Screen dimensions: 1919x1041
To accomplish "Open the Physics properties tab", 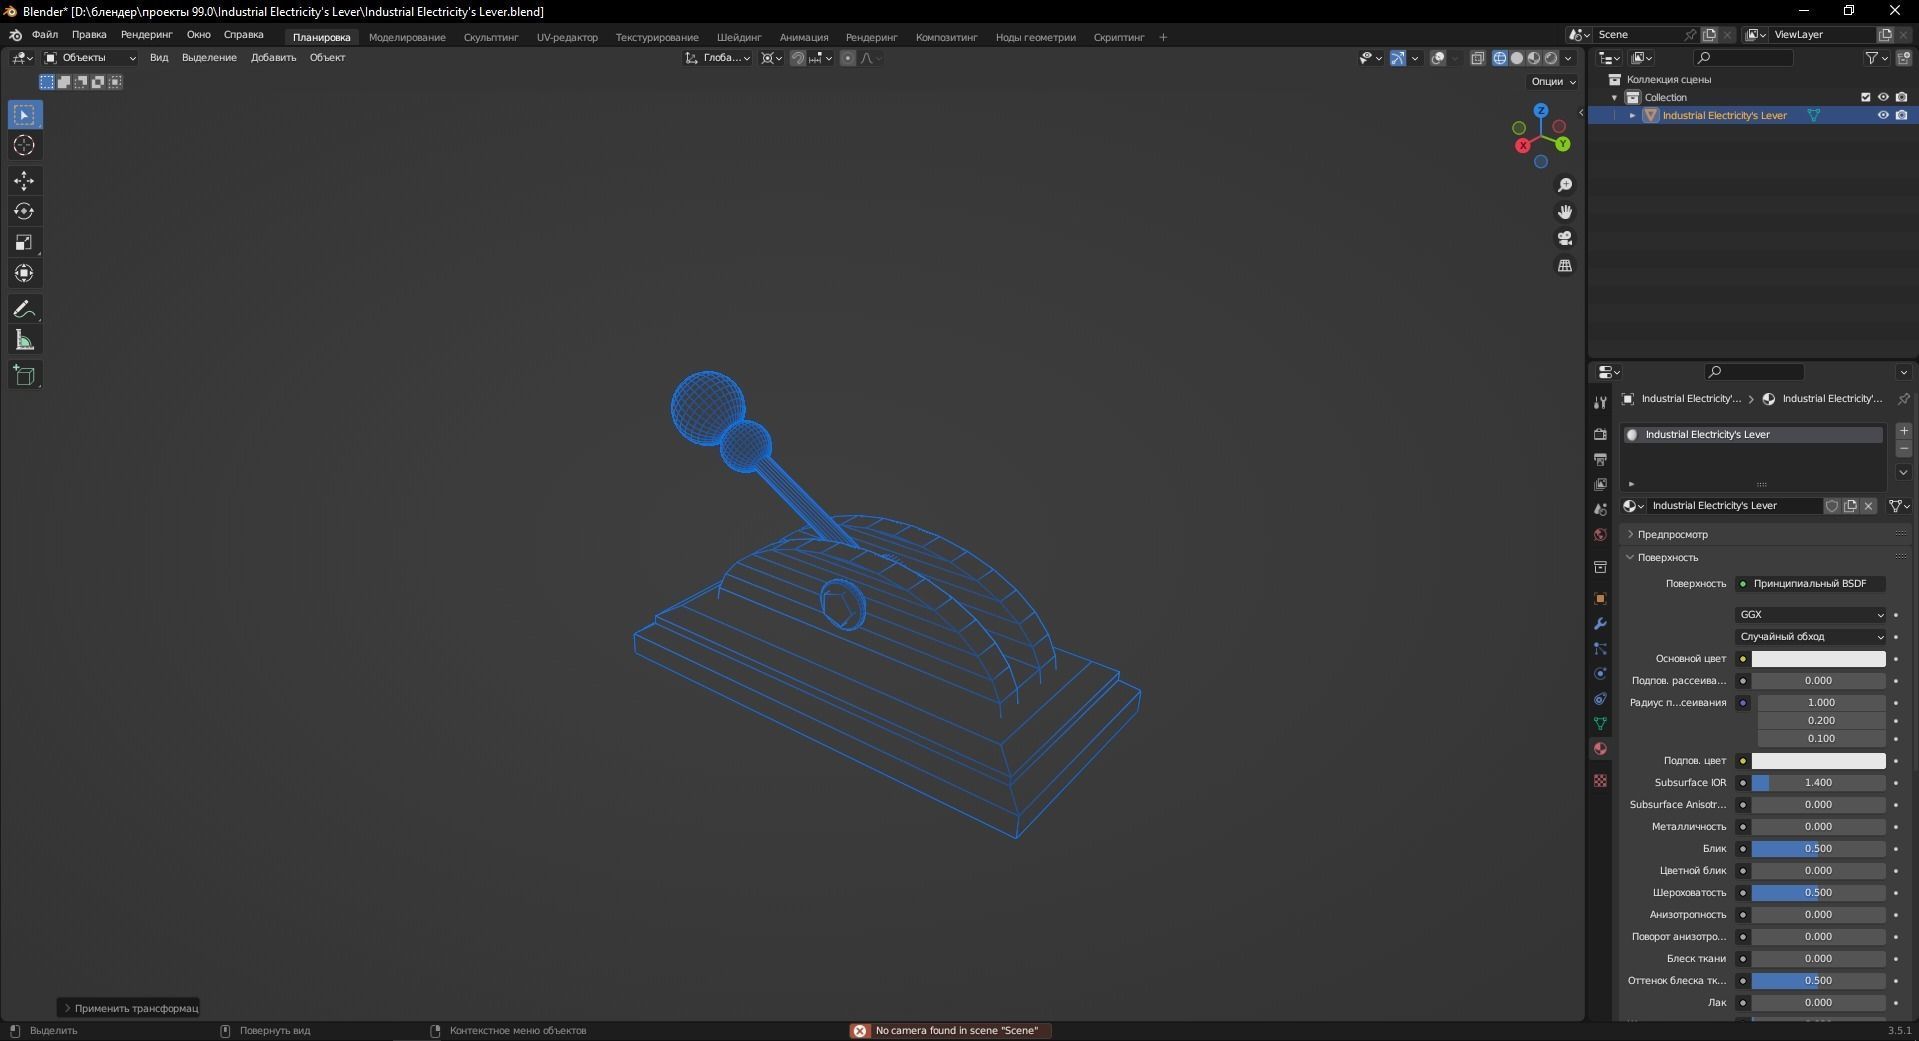I will (1600, 673).
